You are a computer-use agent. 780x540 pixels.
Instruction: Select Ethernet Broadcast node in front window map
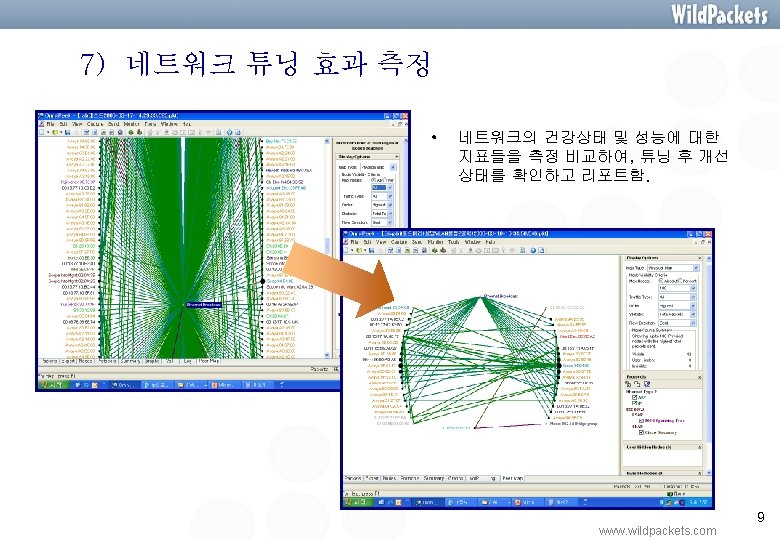[x=500, y=296]
